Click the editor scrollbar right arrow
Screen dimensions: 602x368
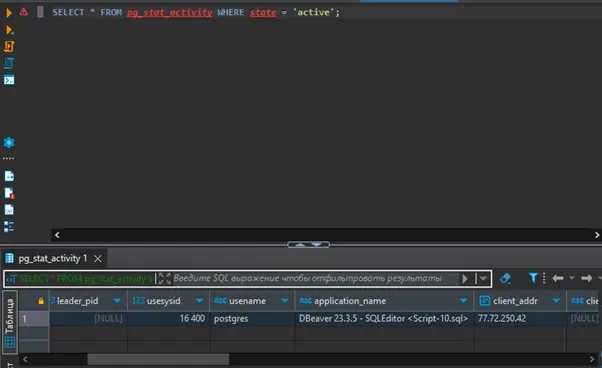coord(597,235)
